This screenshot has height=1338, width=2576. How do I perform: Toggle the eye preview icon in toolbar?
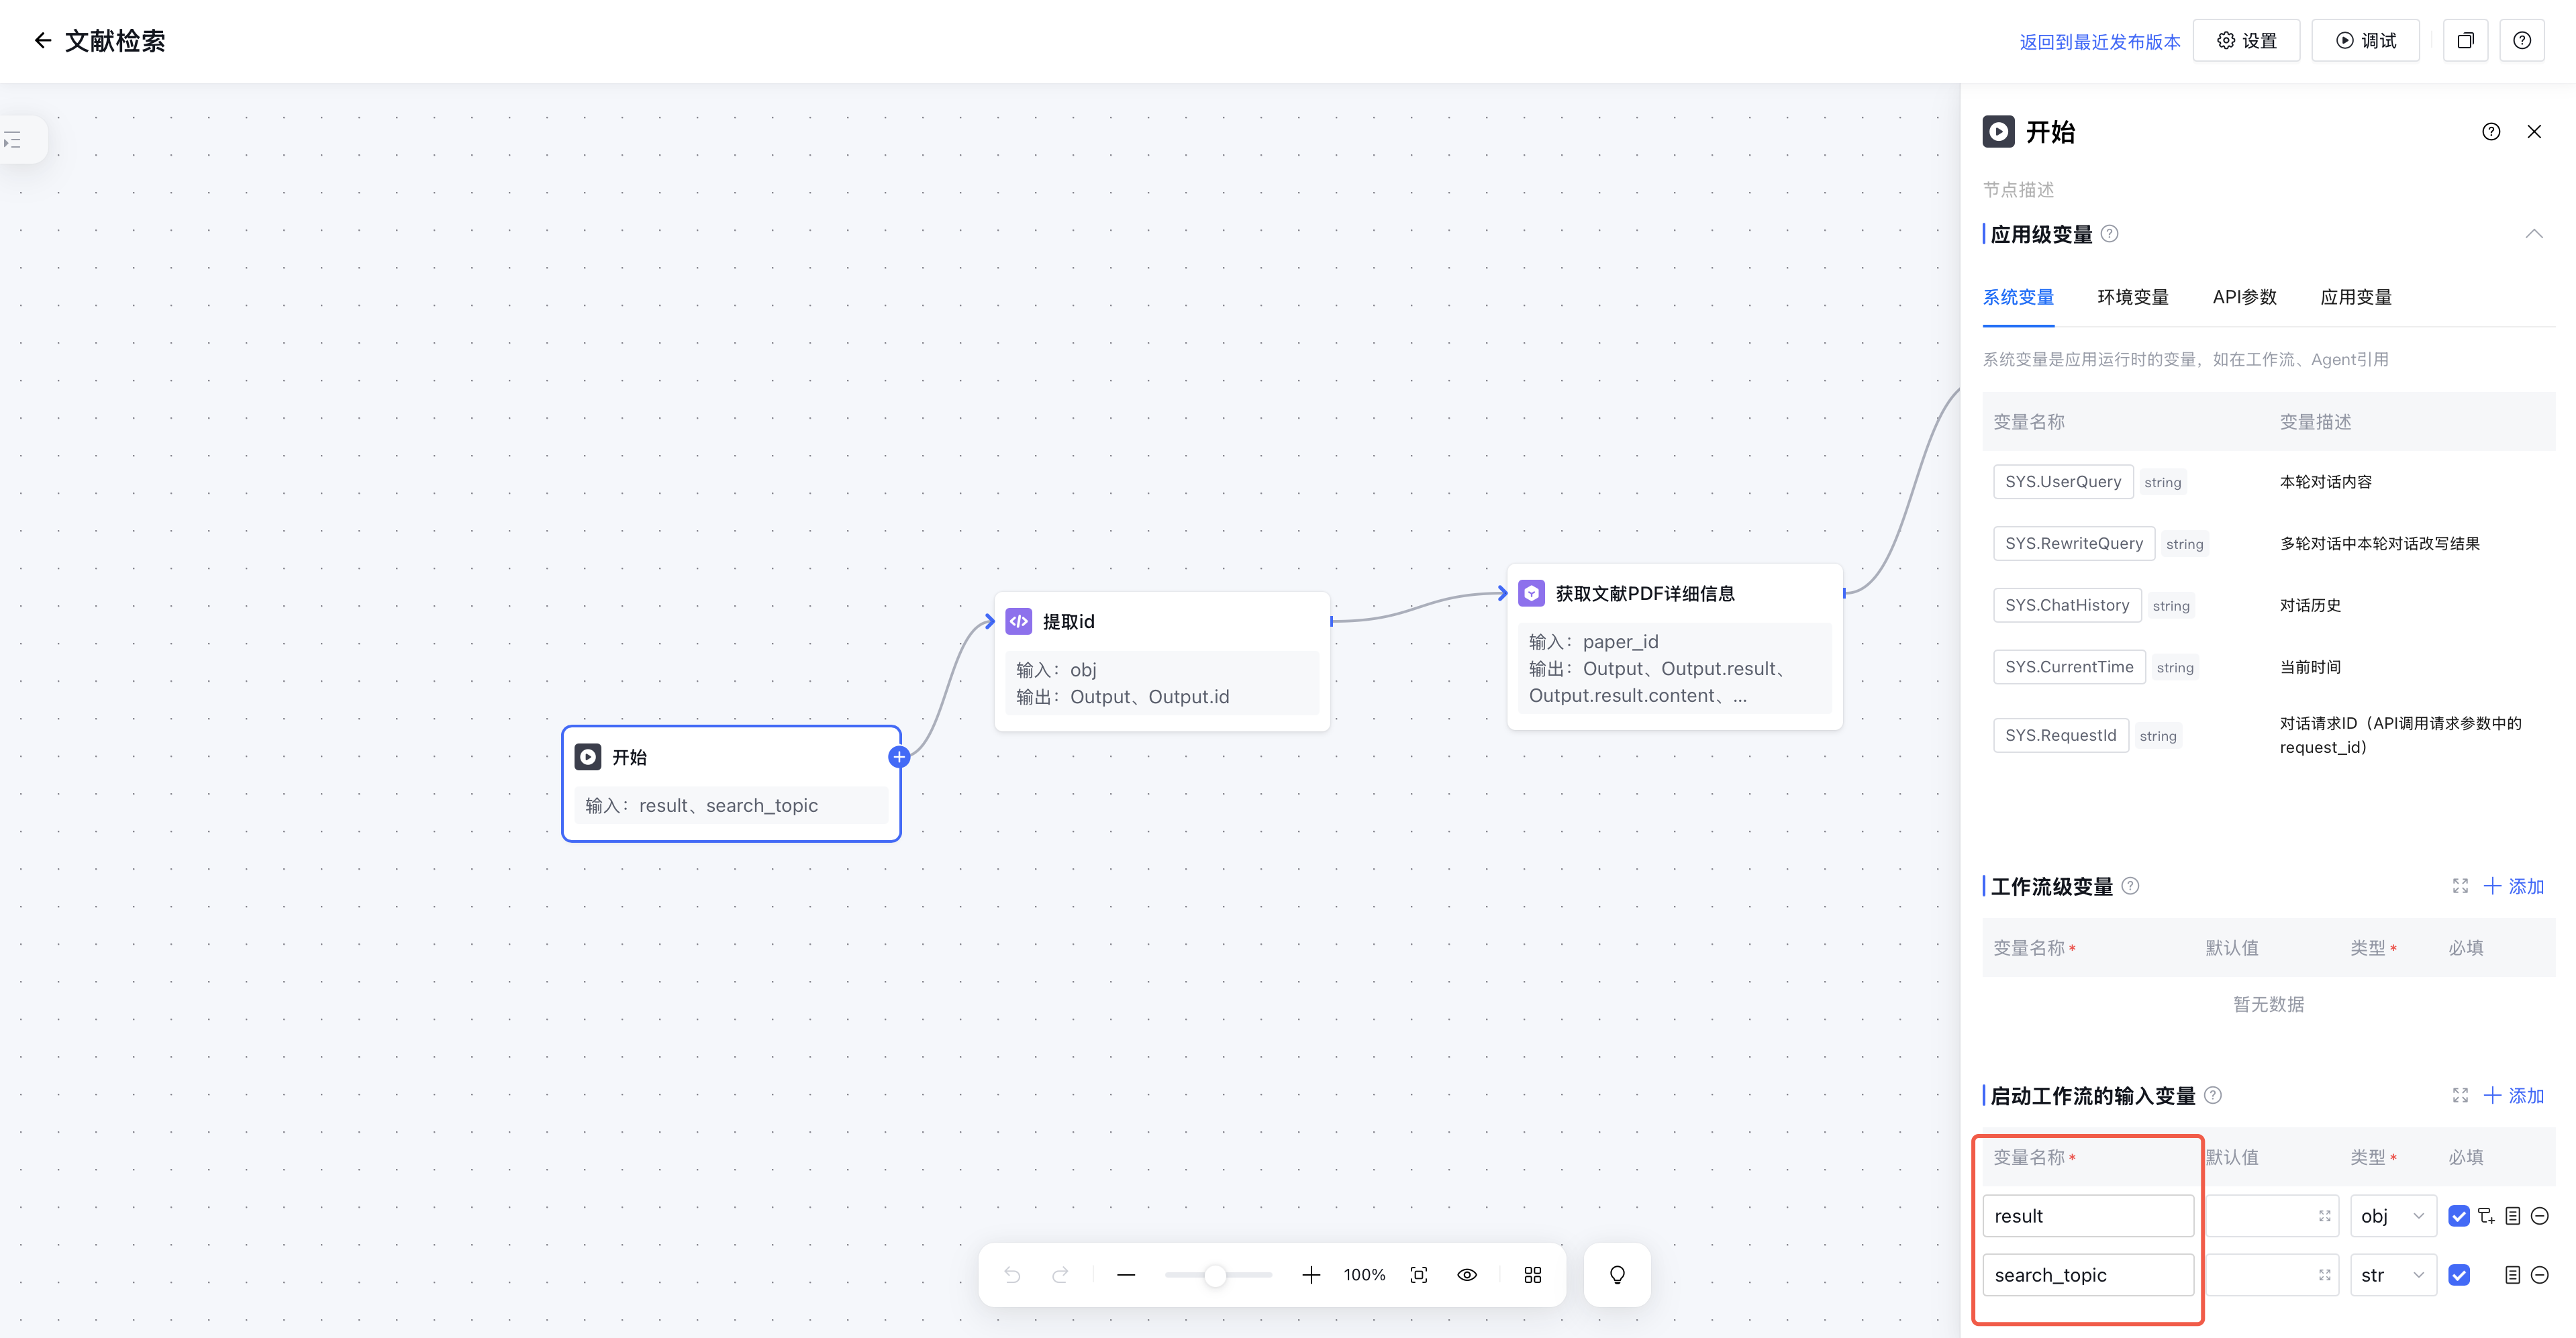point(1467,1274)
